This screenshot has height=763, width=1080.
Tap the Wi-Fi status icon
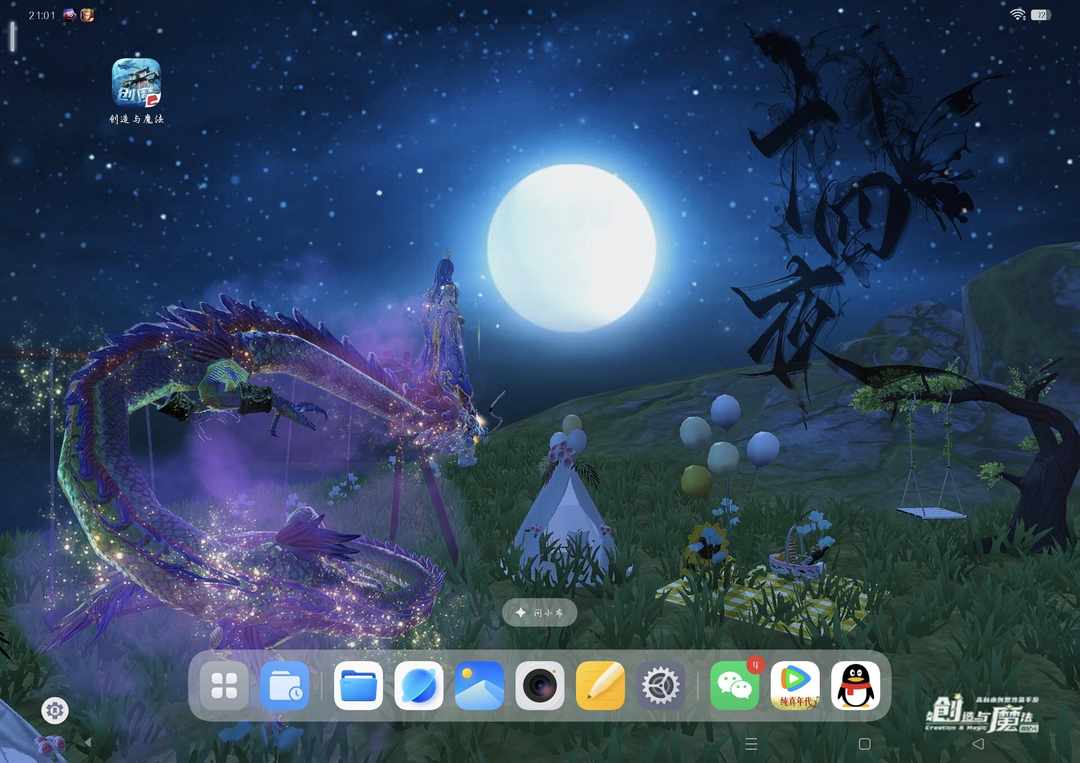pyautogui.click(x=1017, y=15)
